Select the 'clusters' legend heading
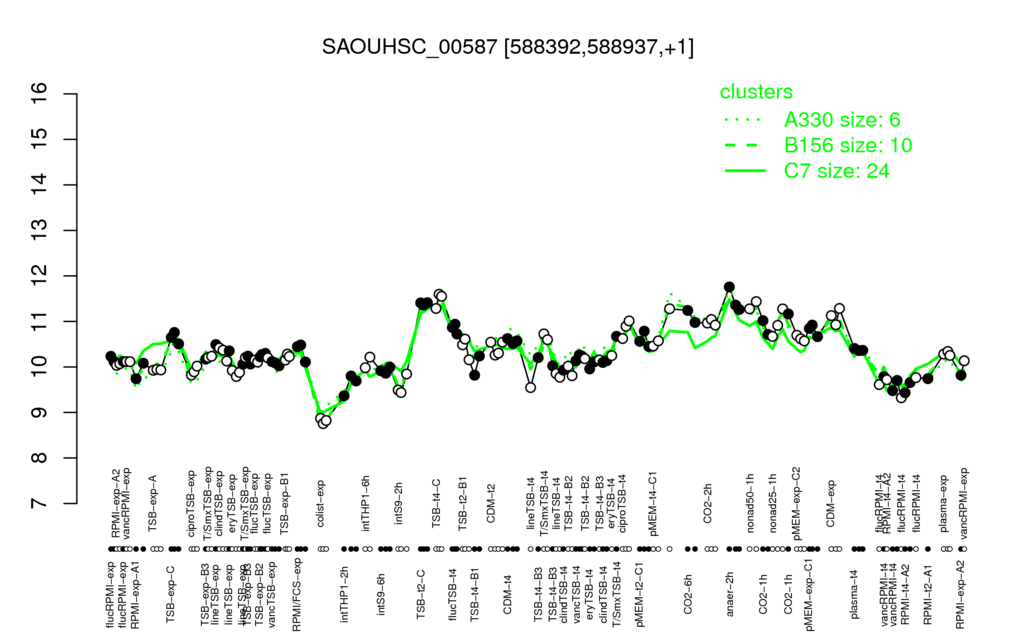Screen dimensions: 1024x640 point(756,91)
